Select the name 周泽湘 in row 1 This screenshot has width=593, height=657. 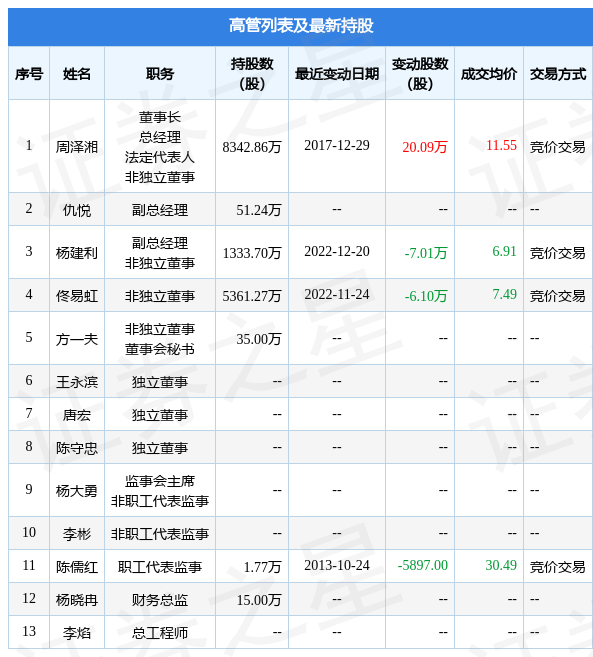[x=77, y=147]
